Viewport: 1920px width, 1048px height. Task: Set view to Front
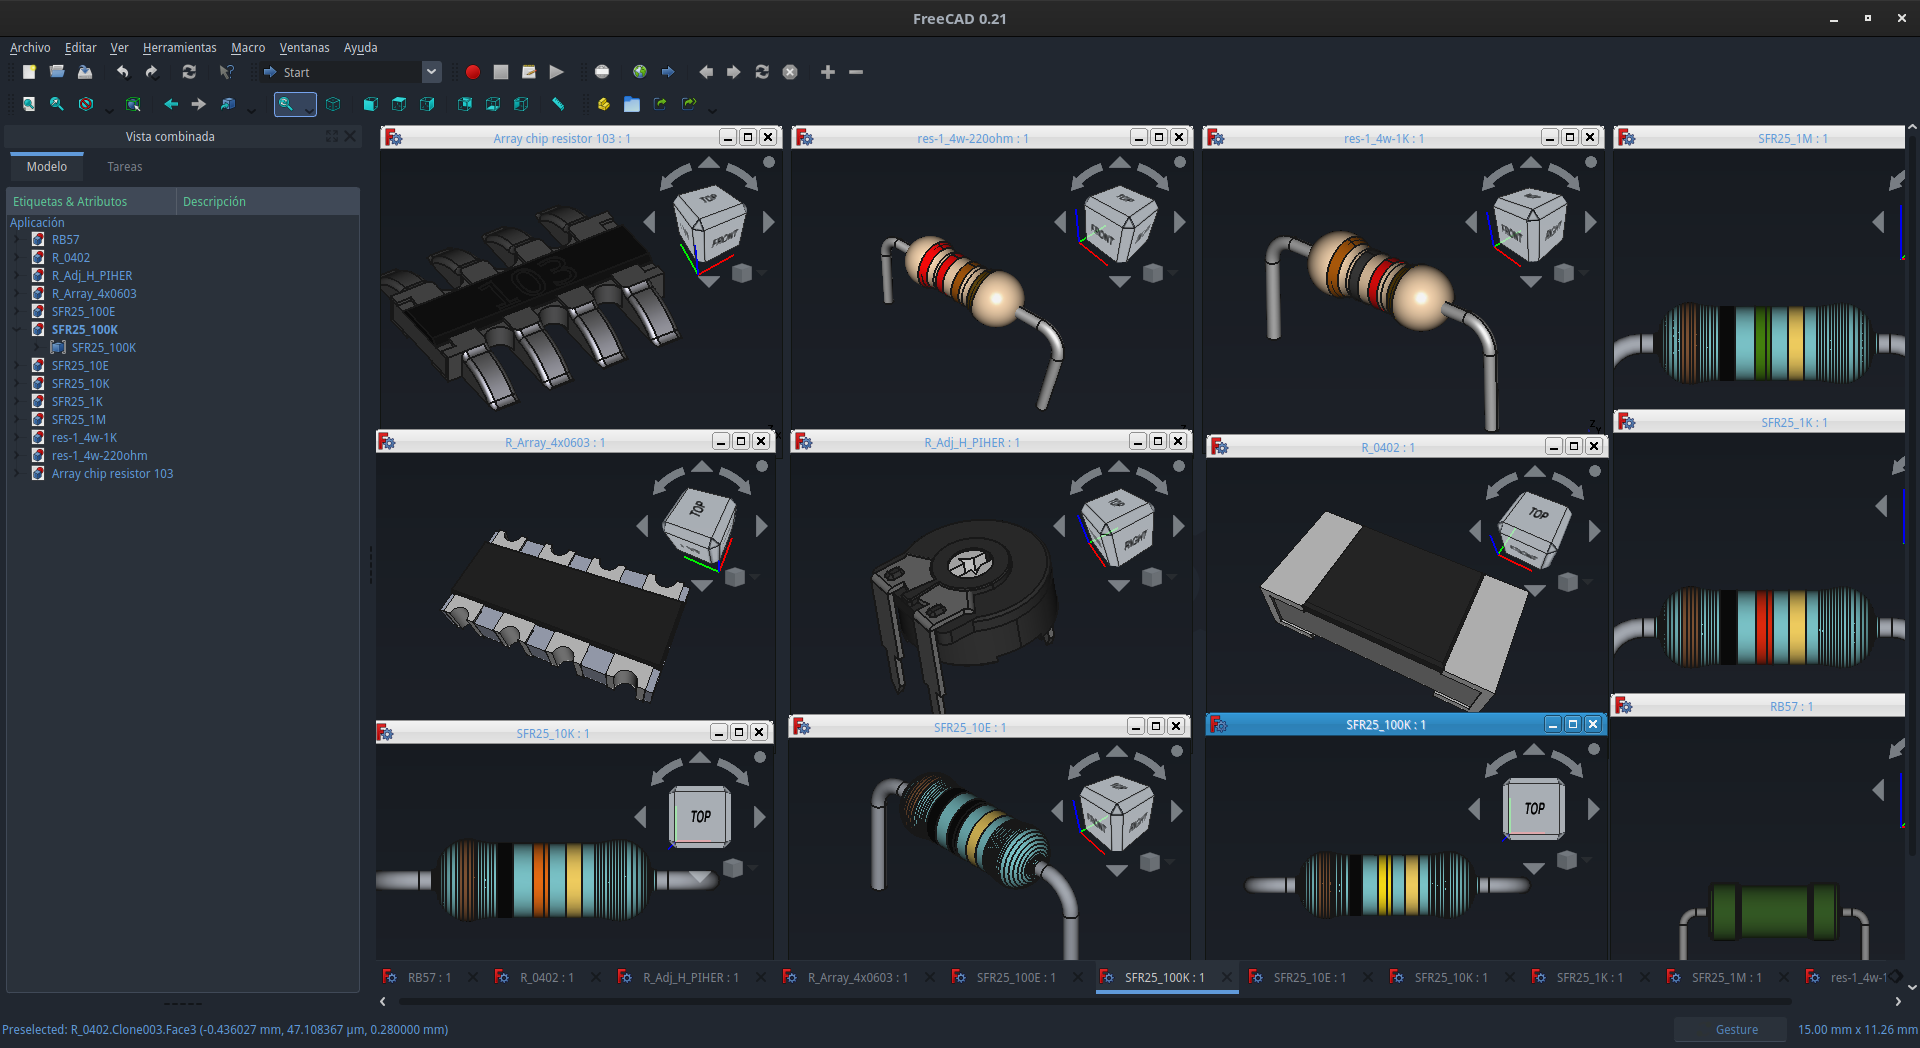(x=371, y=104)
